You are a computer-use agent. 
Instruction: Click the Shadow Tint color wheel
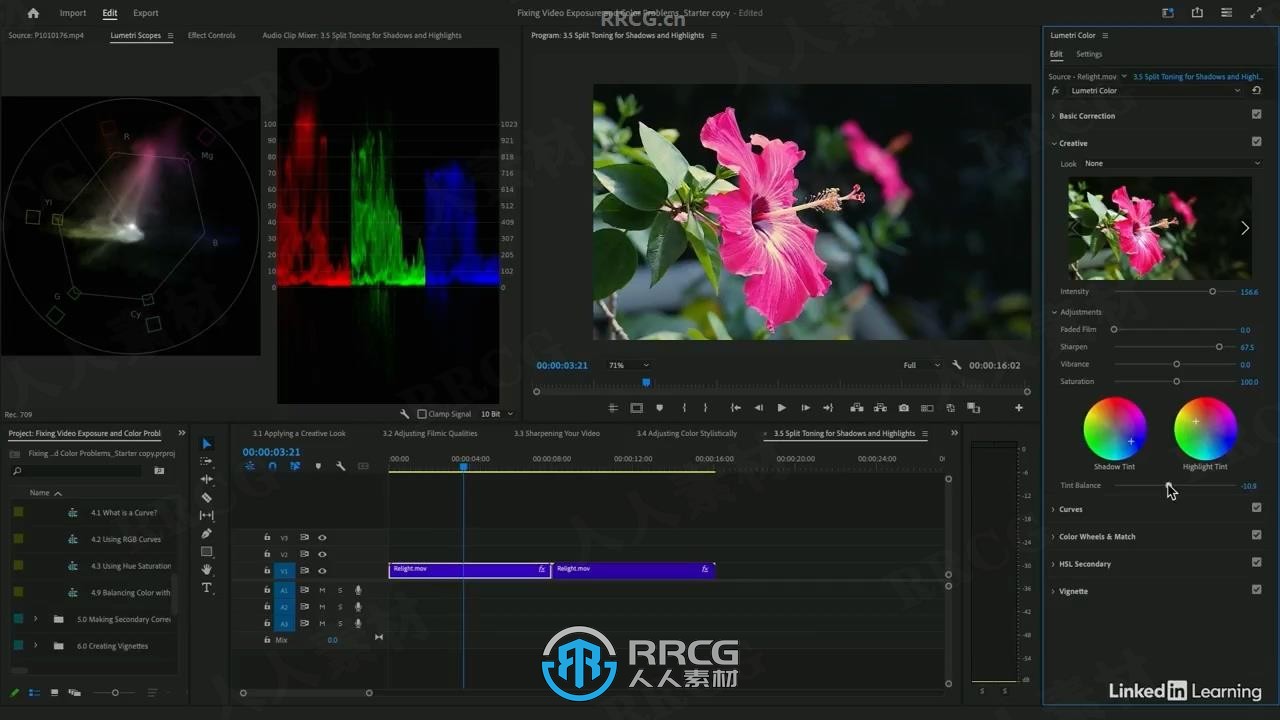pyautogui.click(x=1114, y=428)
